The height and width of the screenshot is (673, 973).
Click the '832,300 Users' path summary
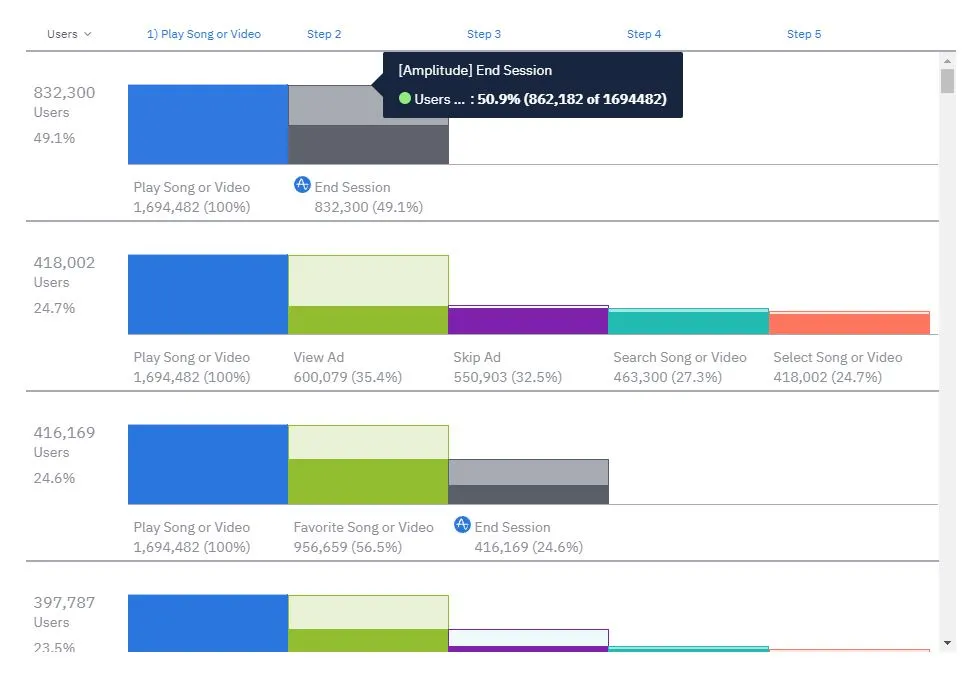(65, 102)
